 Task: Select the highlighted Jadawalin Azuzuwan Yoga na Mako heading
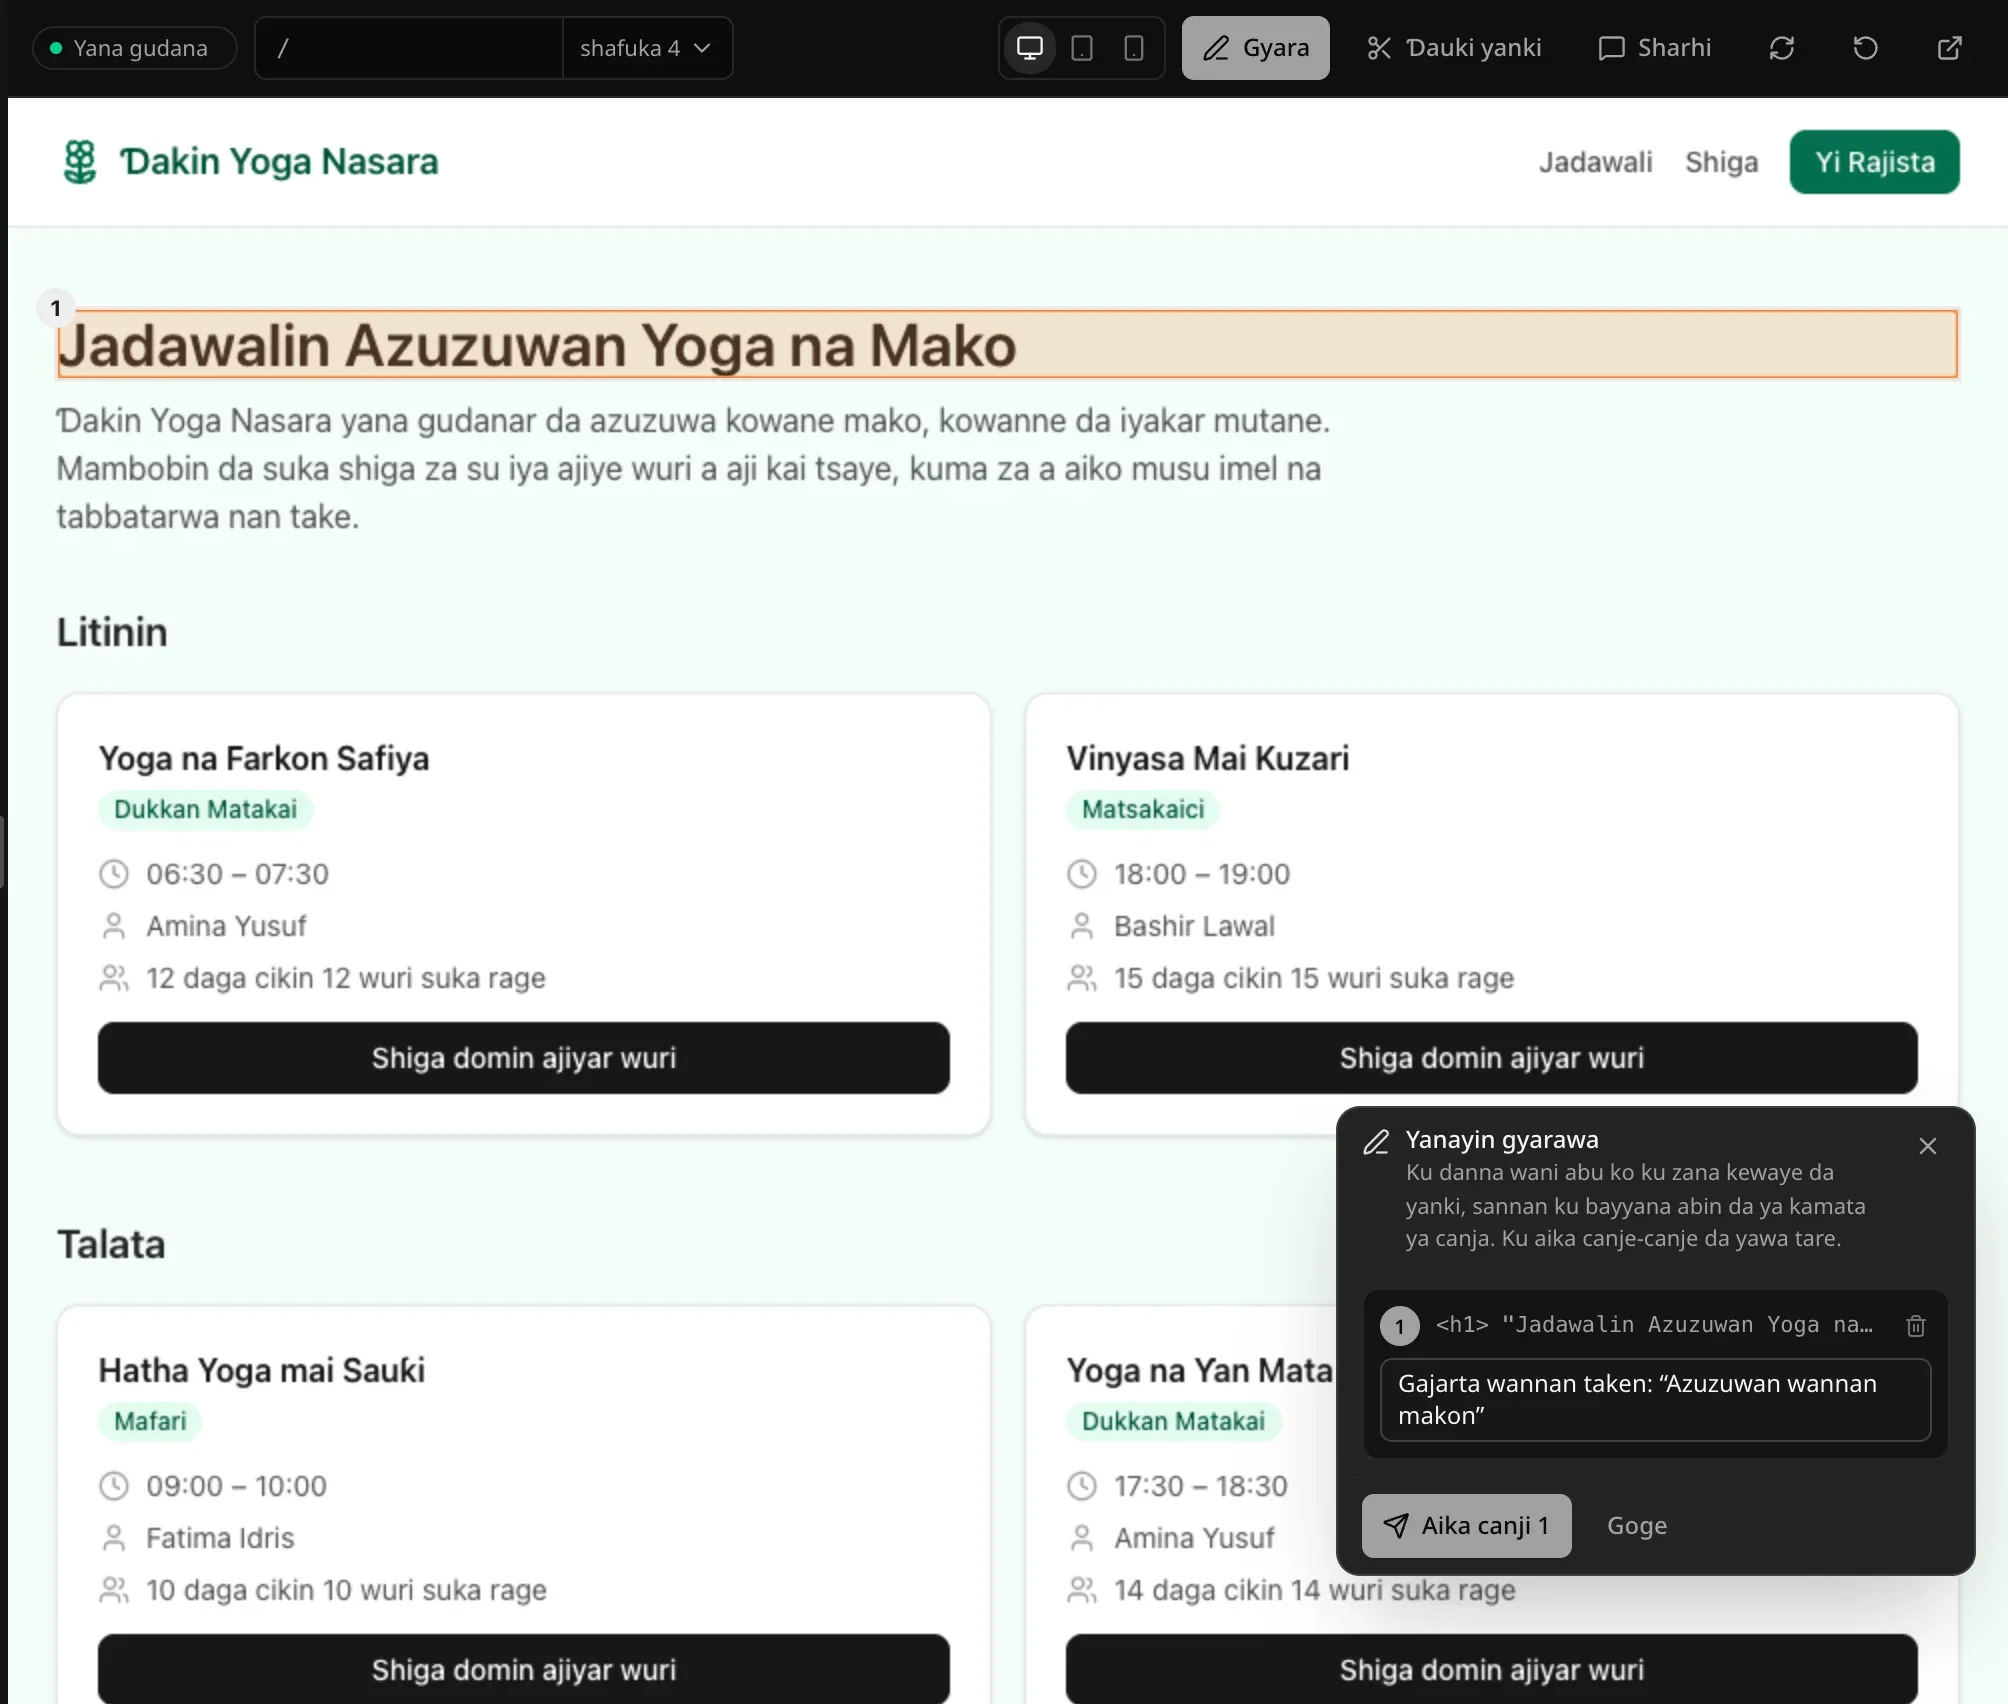tap(1007, 344)
